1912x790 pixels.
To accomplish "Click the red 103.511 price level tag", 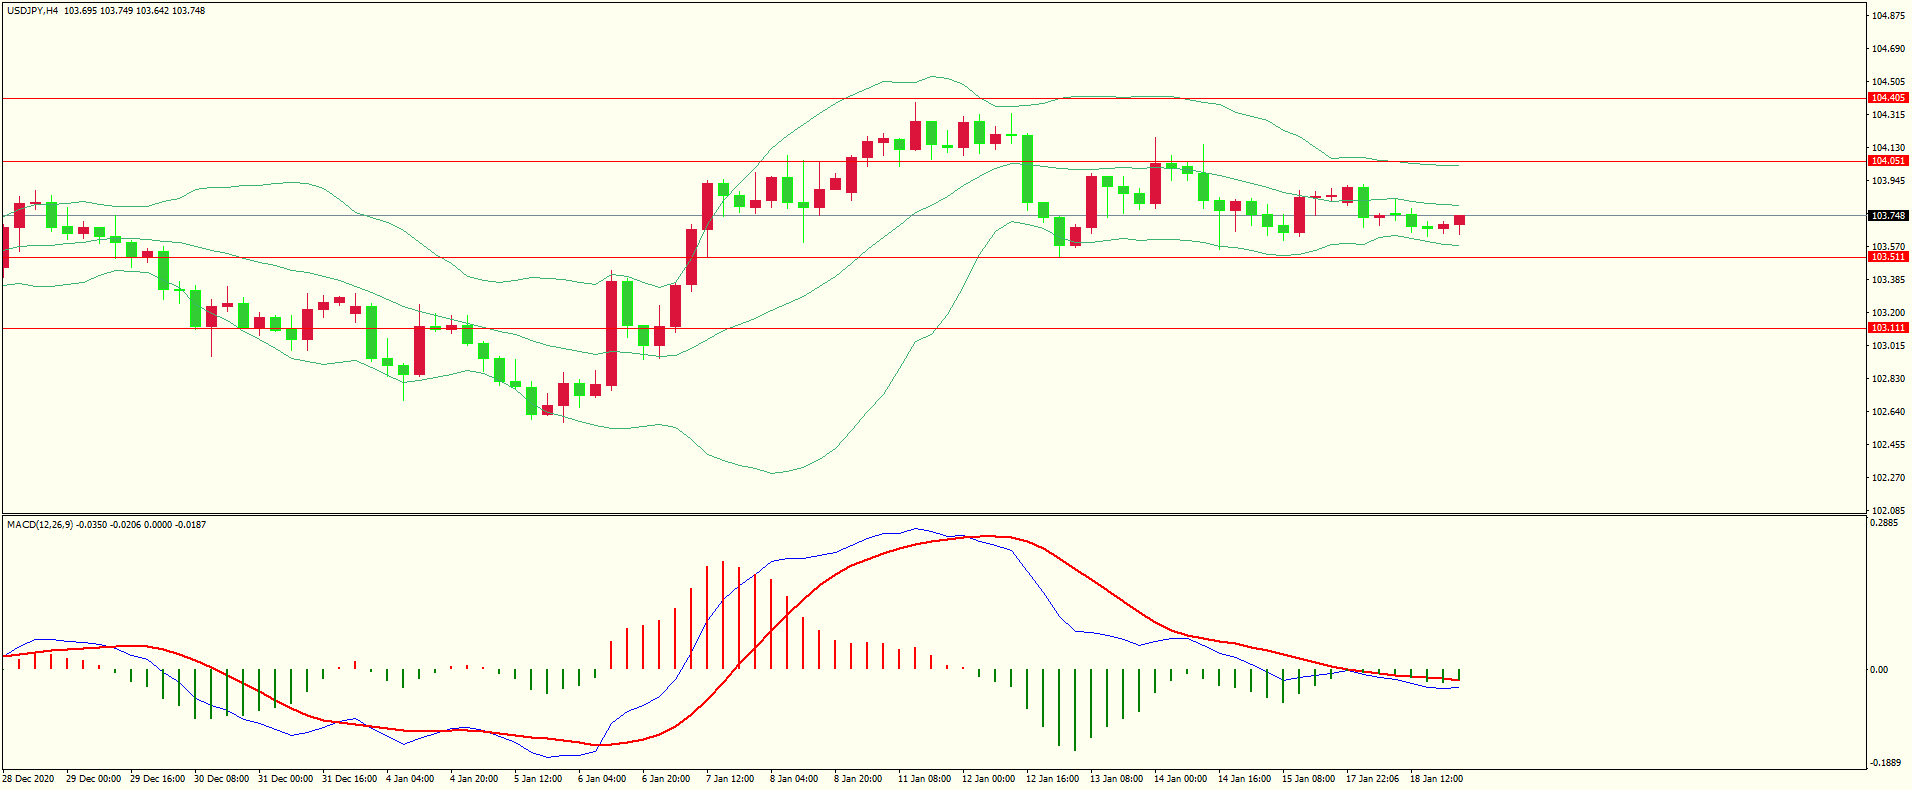I will point(1888,257).
